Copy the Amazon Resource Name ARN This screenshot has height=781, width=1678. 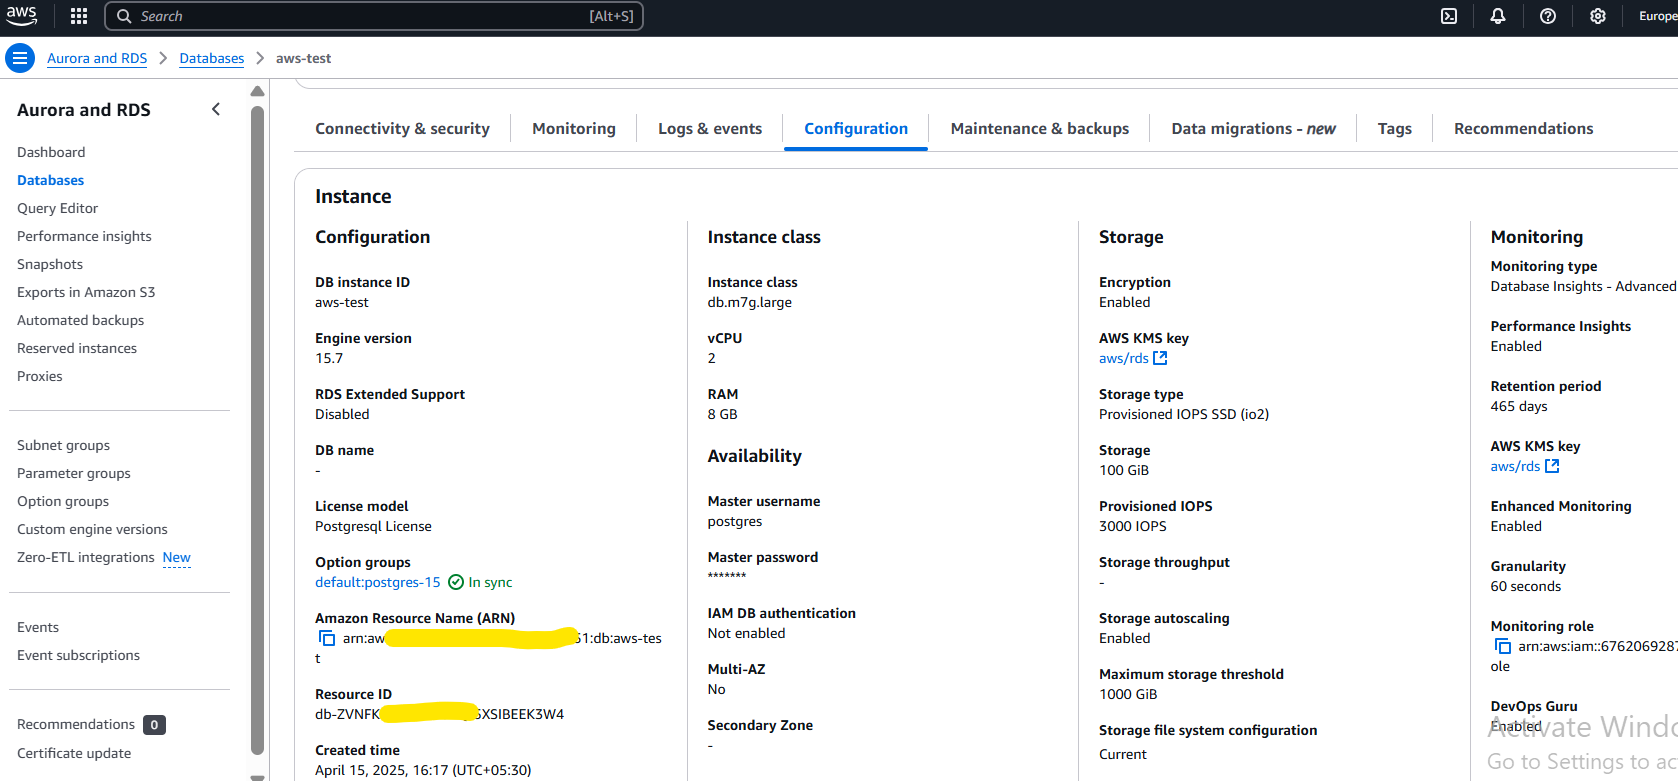pos(326,638)
